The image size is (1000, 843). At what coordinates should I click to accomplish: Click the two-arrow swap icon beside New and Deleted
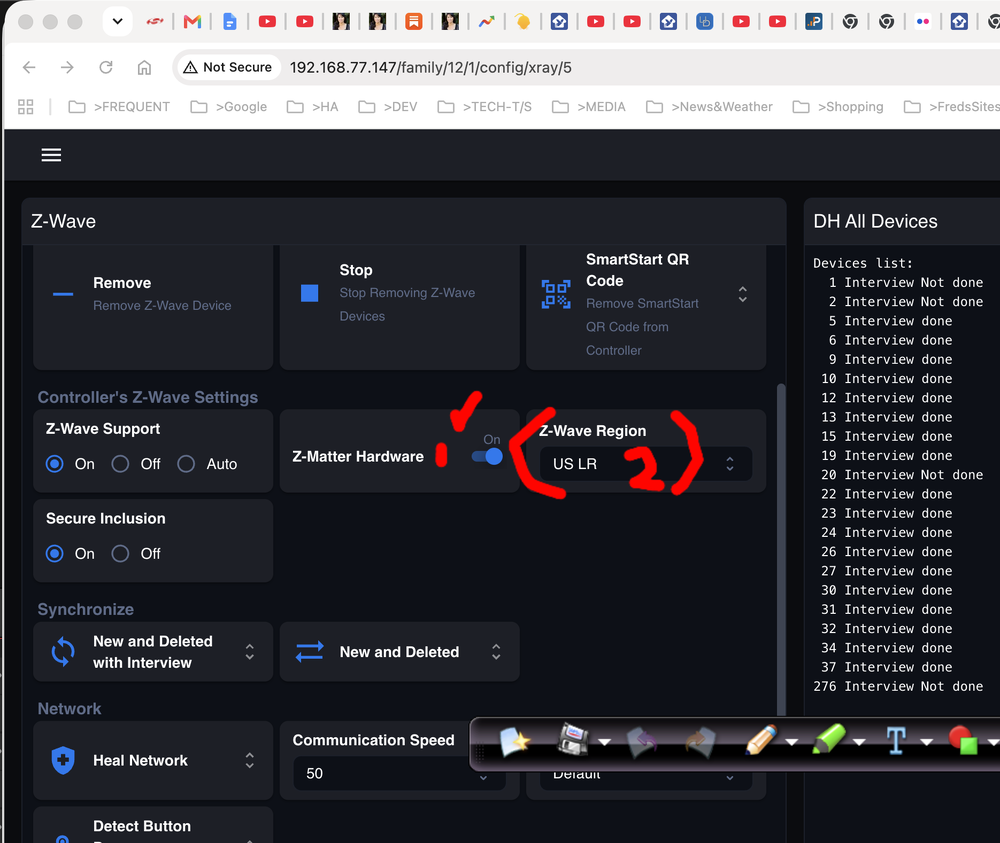click(x=309, y=652)
